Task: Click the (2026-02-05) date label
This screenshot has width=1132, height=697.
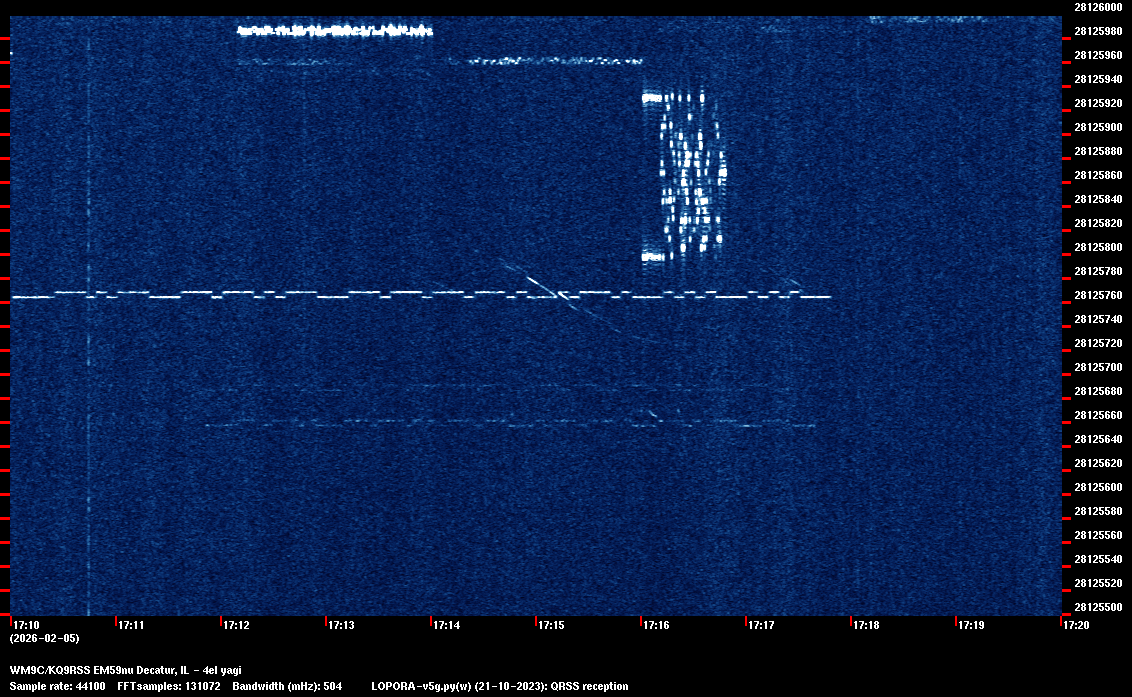Action: click(x=44, y=638)
